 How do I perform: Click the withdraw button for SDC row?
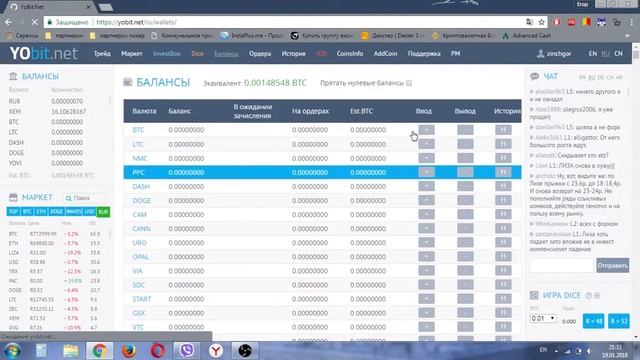point(465,285)
